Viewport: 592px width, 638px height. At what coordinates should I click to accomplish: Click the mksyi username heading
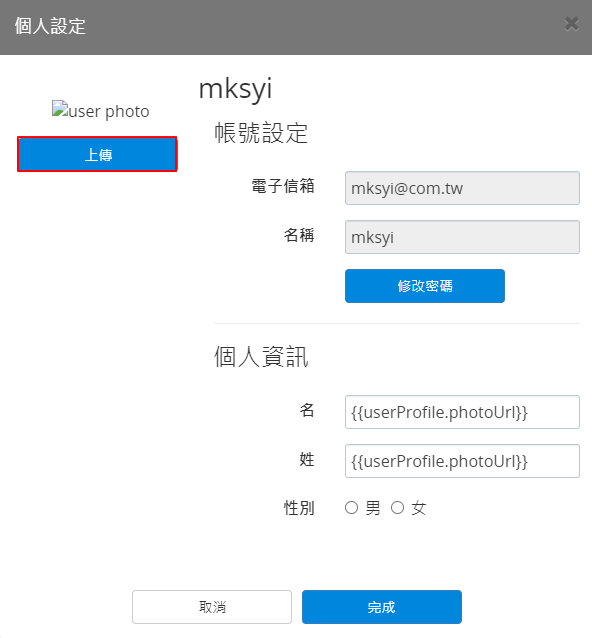(236, 89)
